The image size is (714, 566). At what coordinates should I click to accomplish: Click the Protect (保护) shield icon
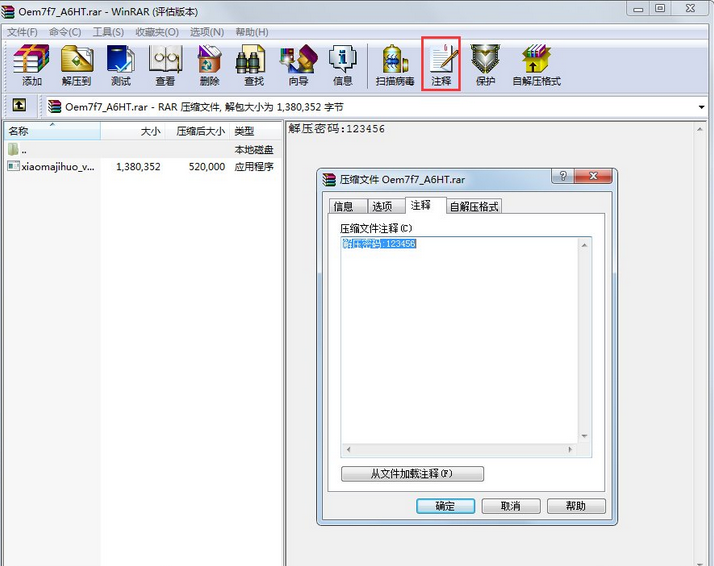pyautogui.click(x=485, y=65)
